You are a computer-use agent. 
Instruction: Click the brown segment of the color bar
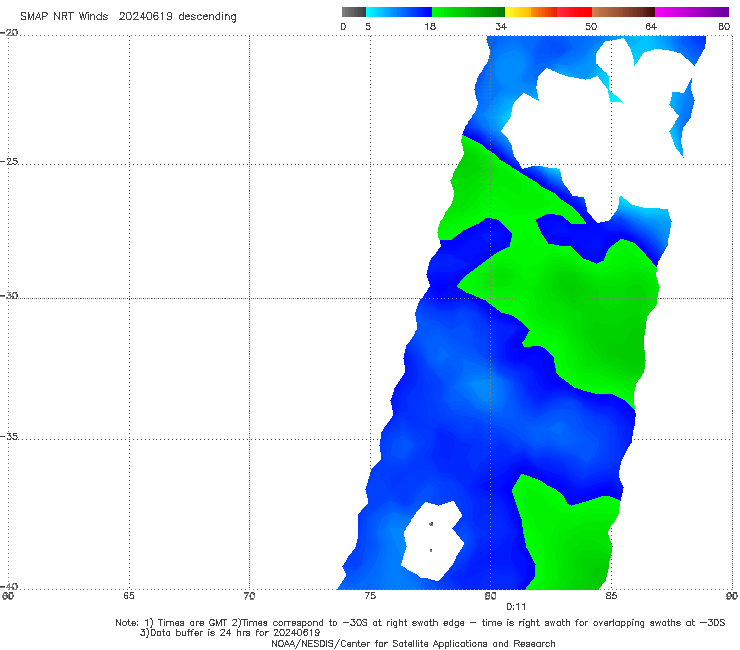point(623,12)
